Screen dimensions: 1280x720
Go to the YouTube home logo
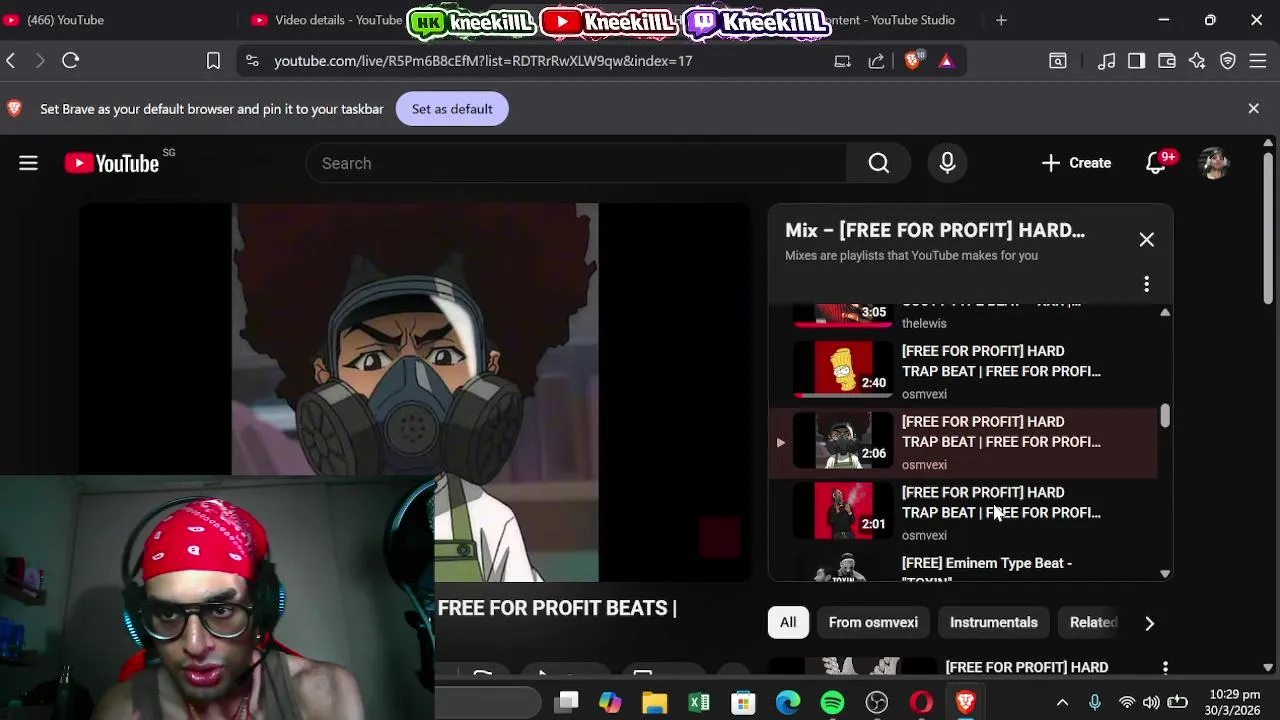(112, 163)
